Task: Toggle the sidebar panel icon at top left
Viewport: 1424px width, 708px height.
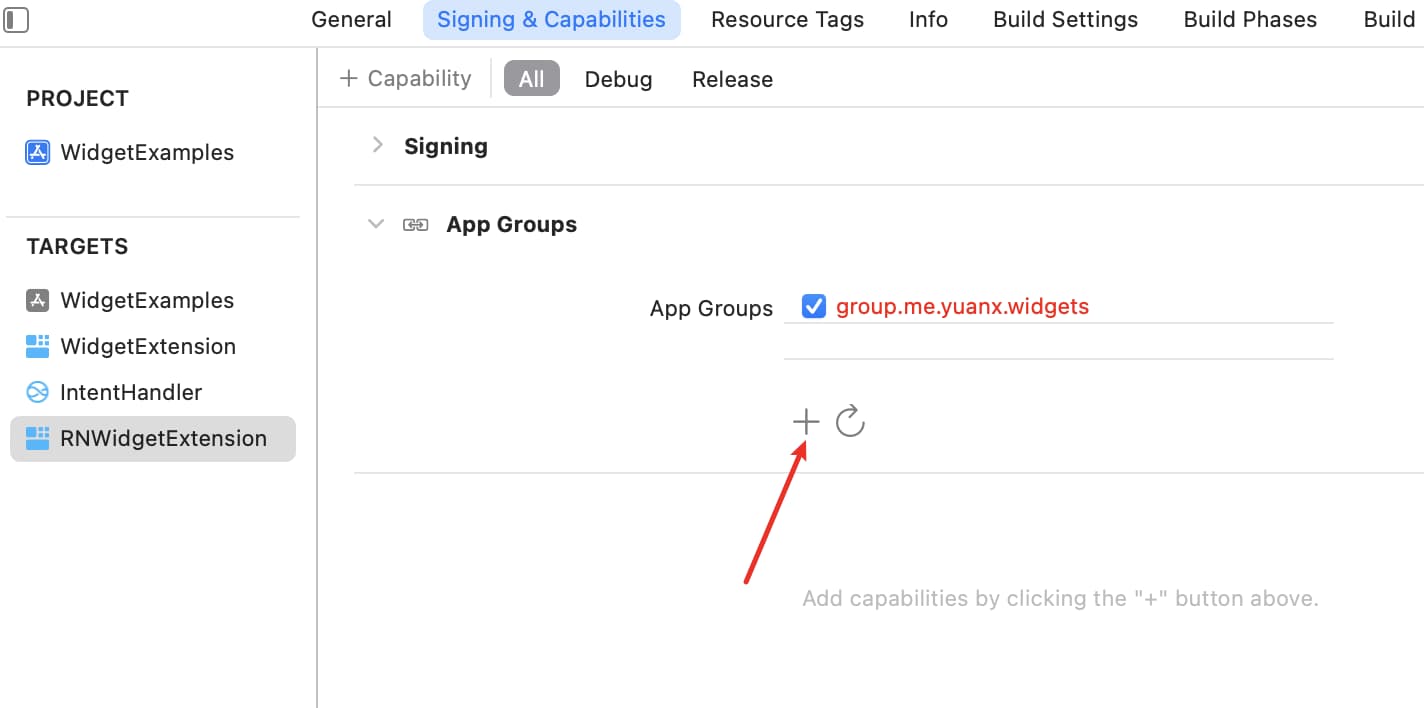Action: 16,19
